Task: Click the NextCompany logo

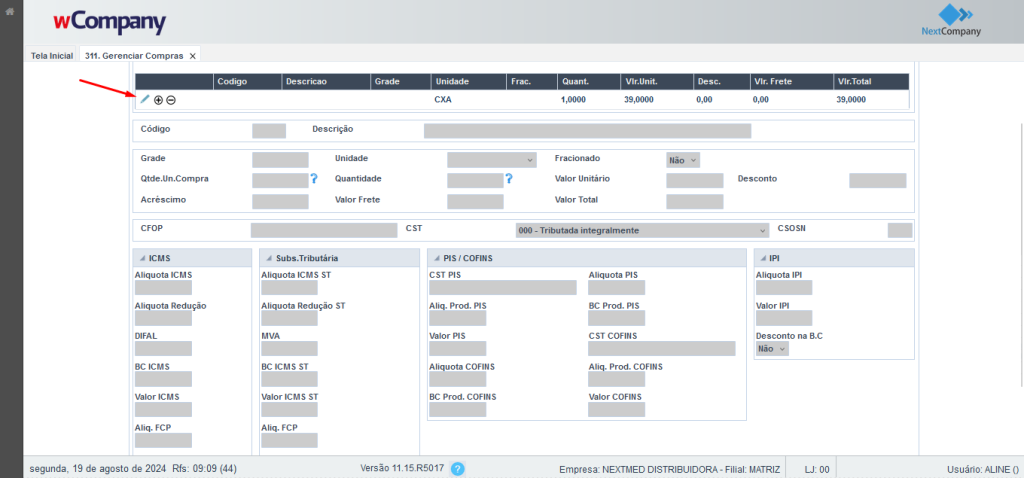Action: (951, 22)
